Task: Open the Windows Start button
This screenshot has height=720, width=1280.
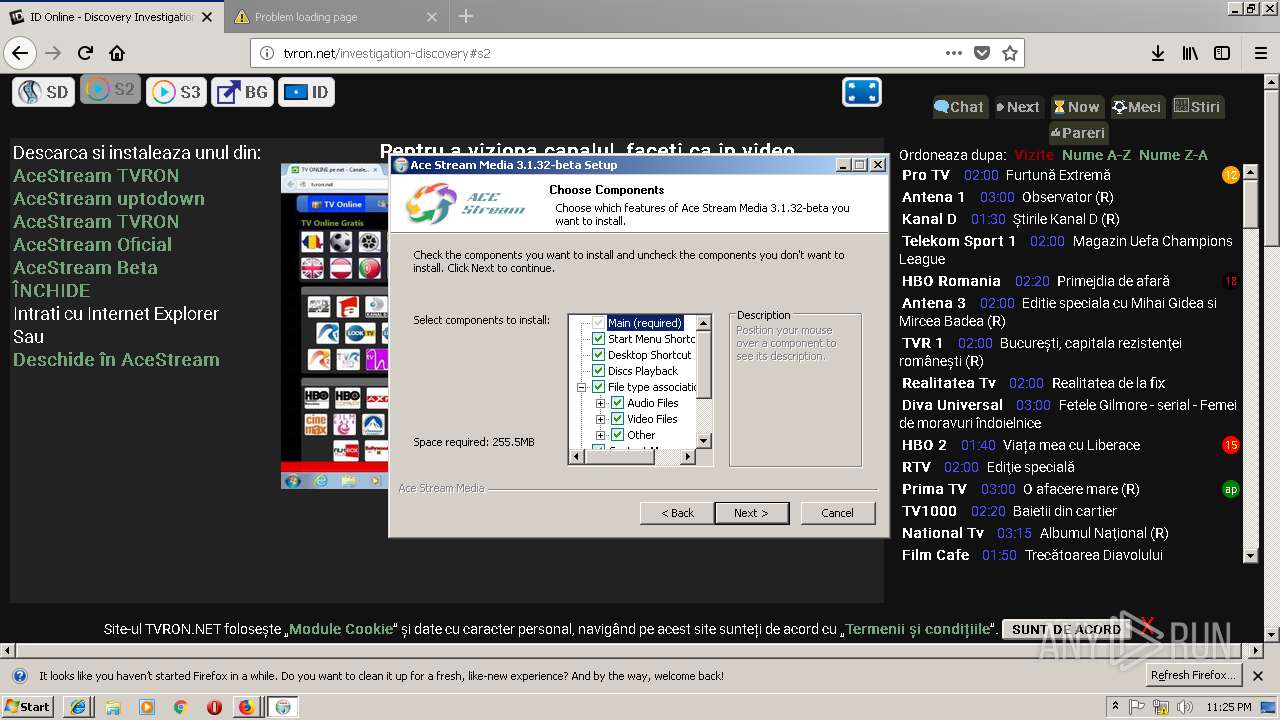Action: point(28,707)
